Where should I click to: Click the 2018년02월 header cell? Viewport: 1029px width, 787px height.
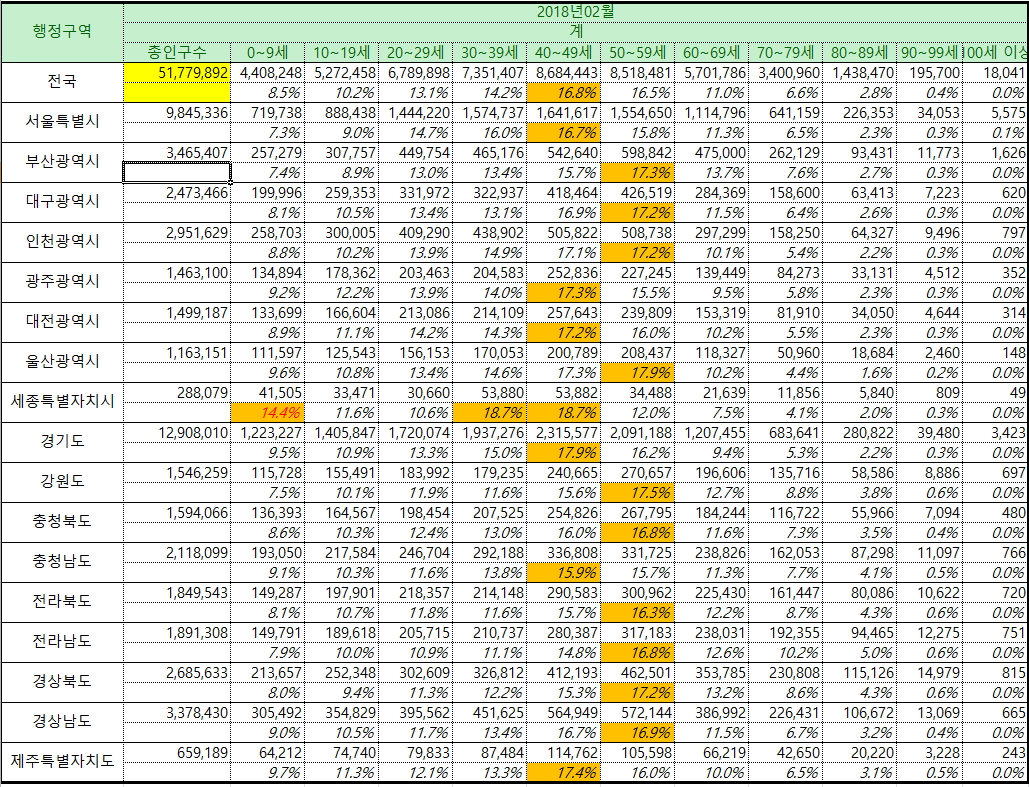576,12
